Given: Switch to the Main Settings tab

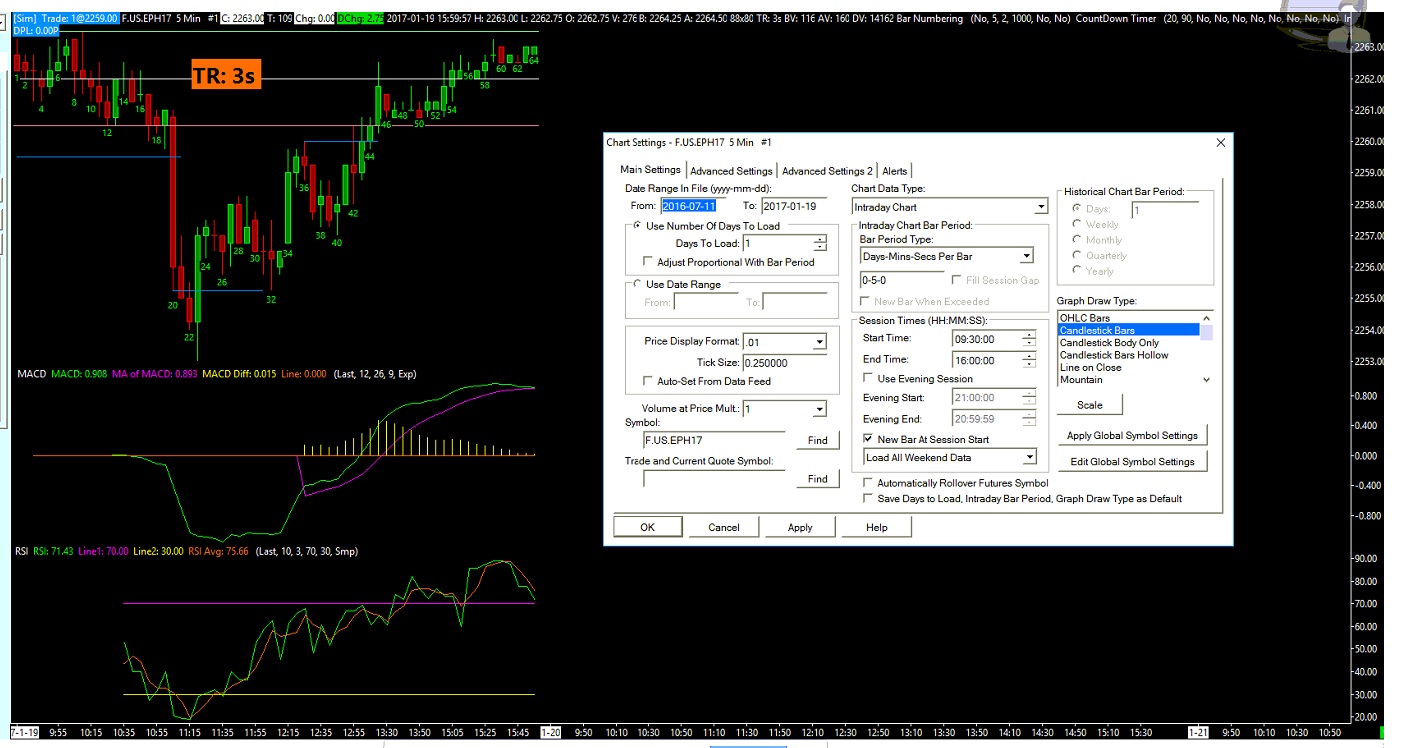Looking at the screenshot, I should (650, 170).
